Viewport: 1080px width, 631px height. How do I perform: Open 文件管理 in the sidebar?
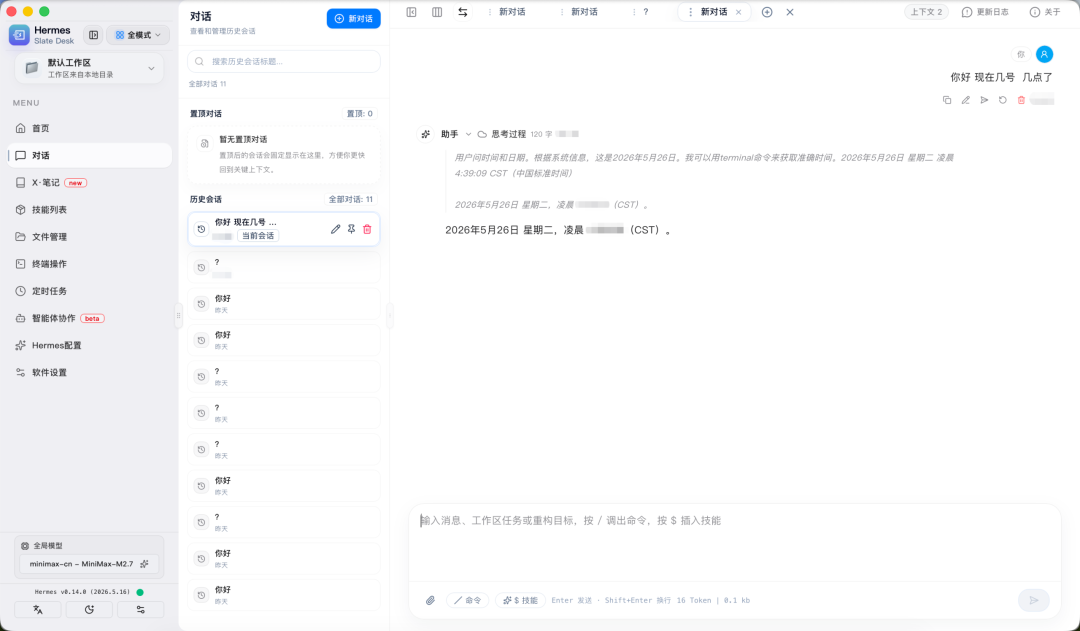coord(90,236)
